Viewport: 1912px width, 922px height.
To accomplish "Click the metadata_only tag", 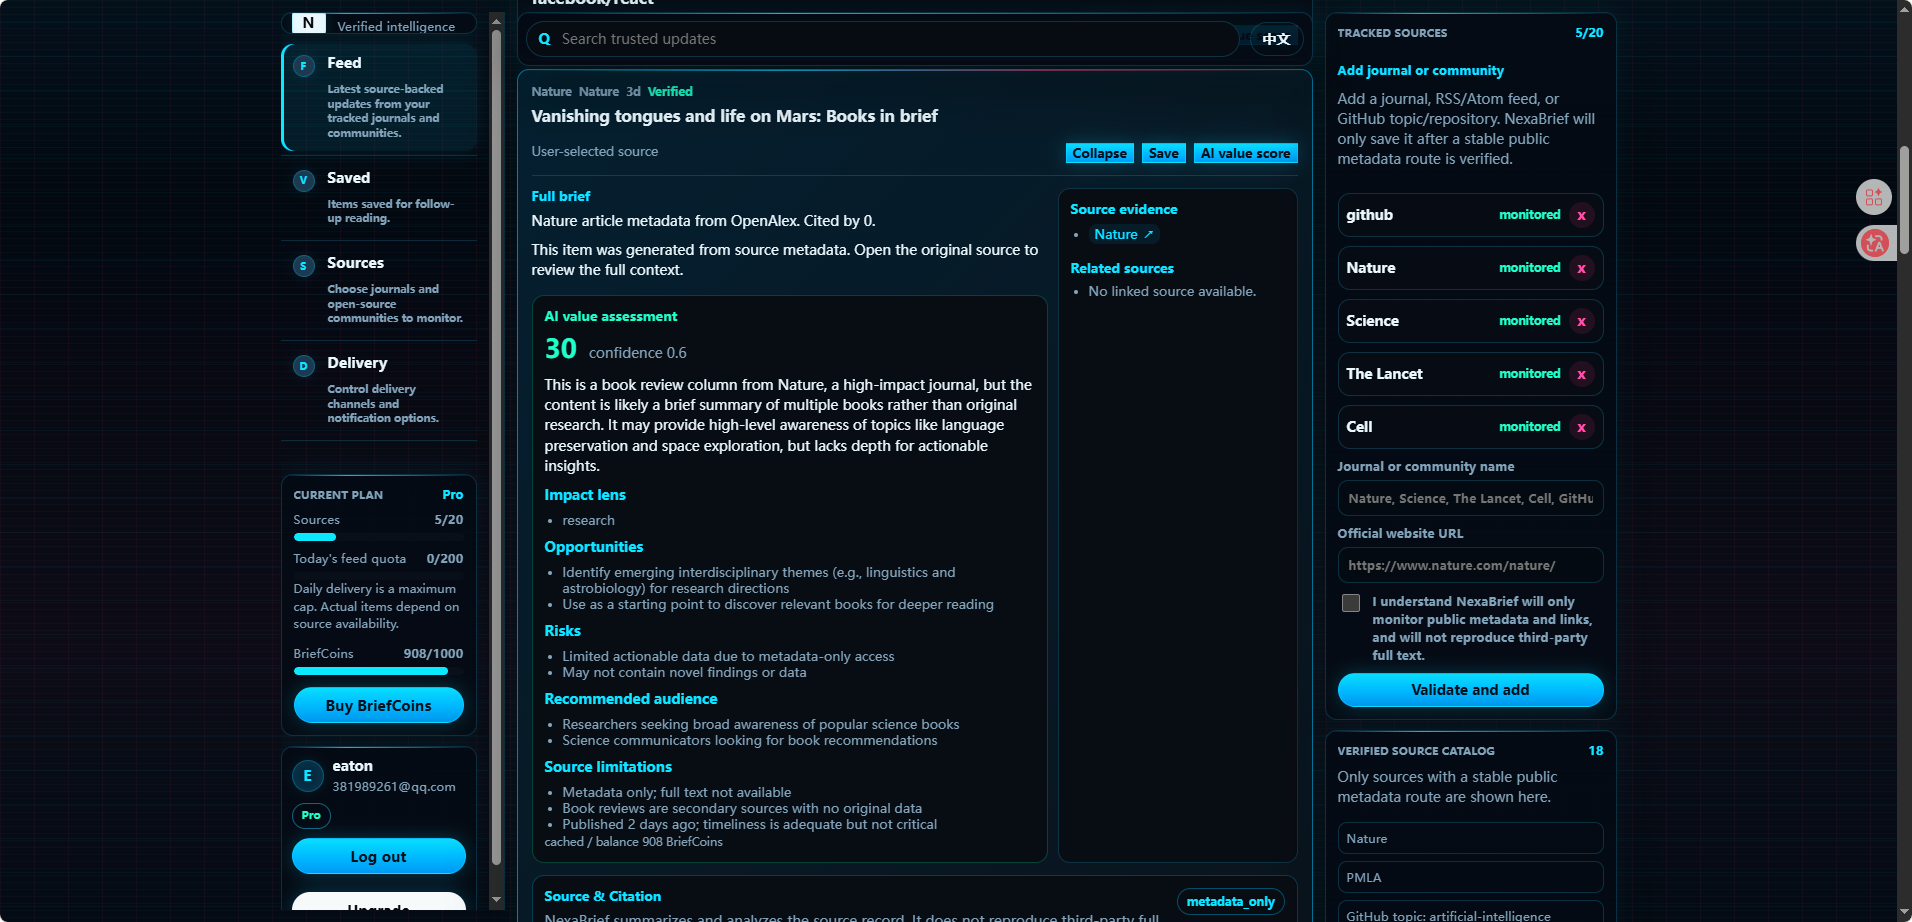I will (1230, 901).
